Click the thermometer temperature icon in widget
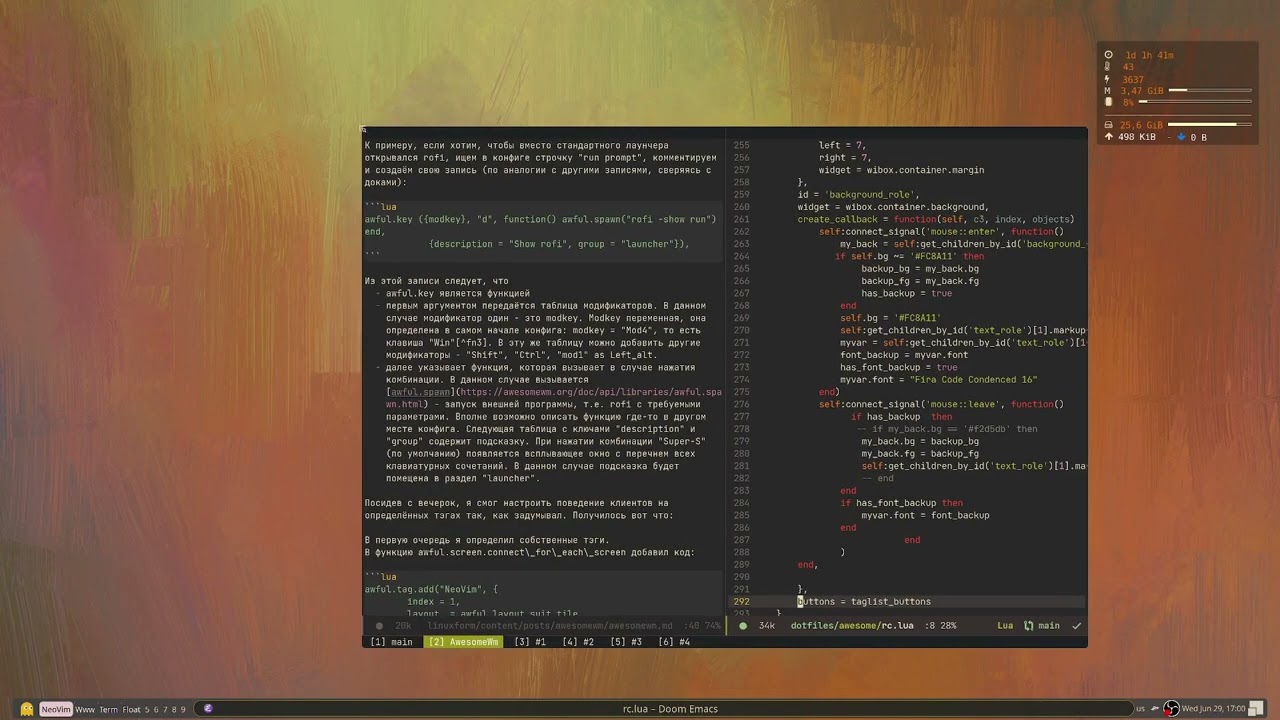Image resolution: width=1280 pixels, height=720 pixels. [1107, 67]
